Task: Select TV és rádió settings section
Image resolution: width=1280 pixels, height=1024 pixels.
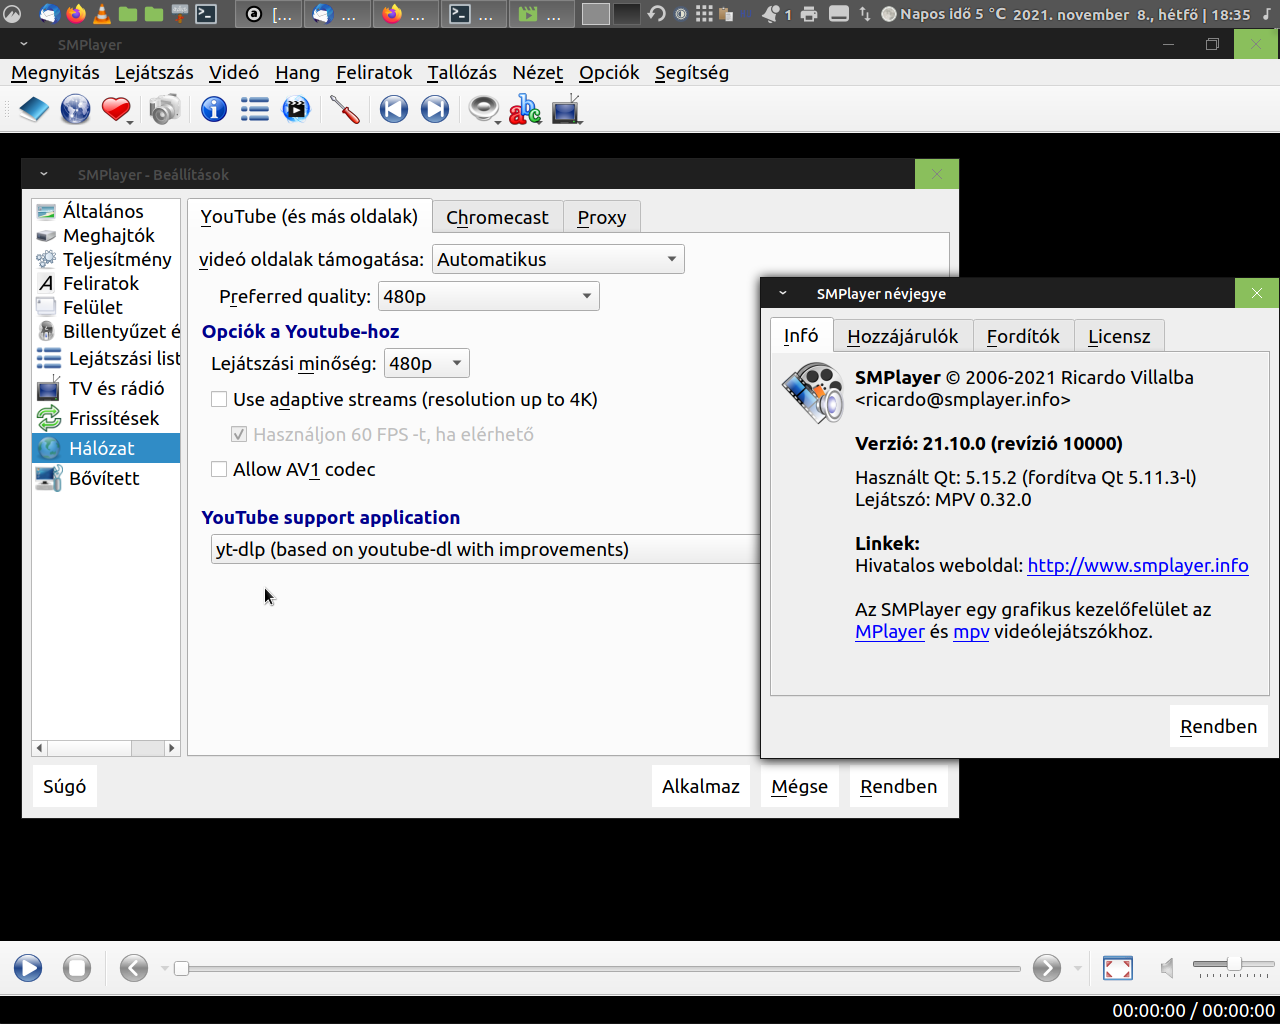Action: pyautogui.click(x=106, y=388)
